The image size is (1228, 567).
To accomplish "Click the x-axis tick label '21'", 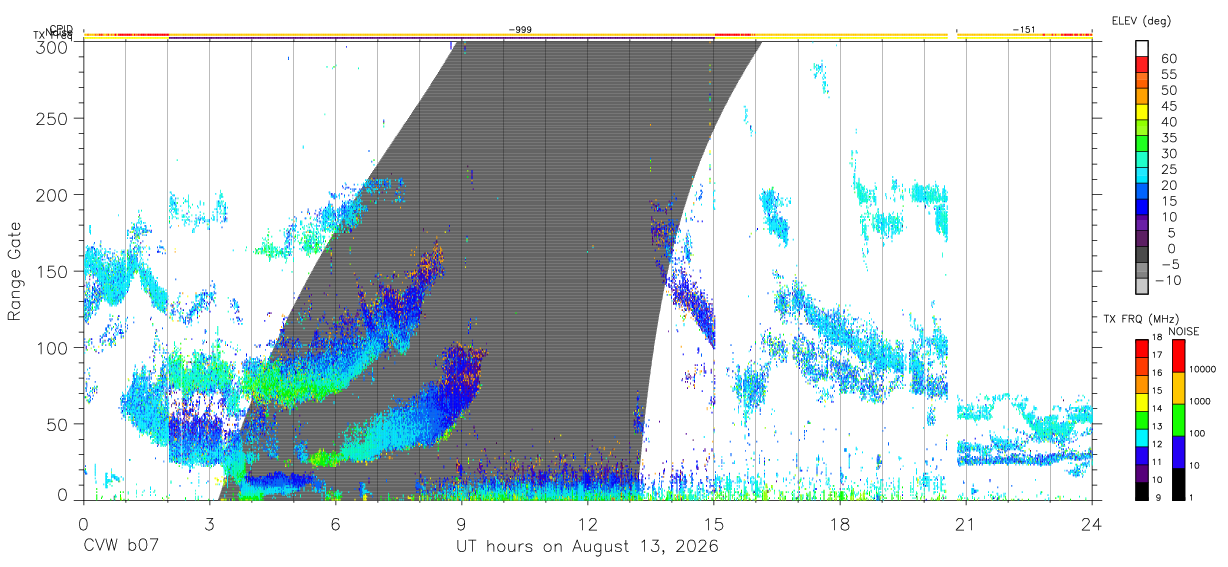I will [x=965, y=523].
